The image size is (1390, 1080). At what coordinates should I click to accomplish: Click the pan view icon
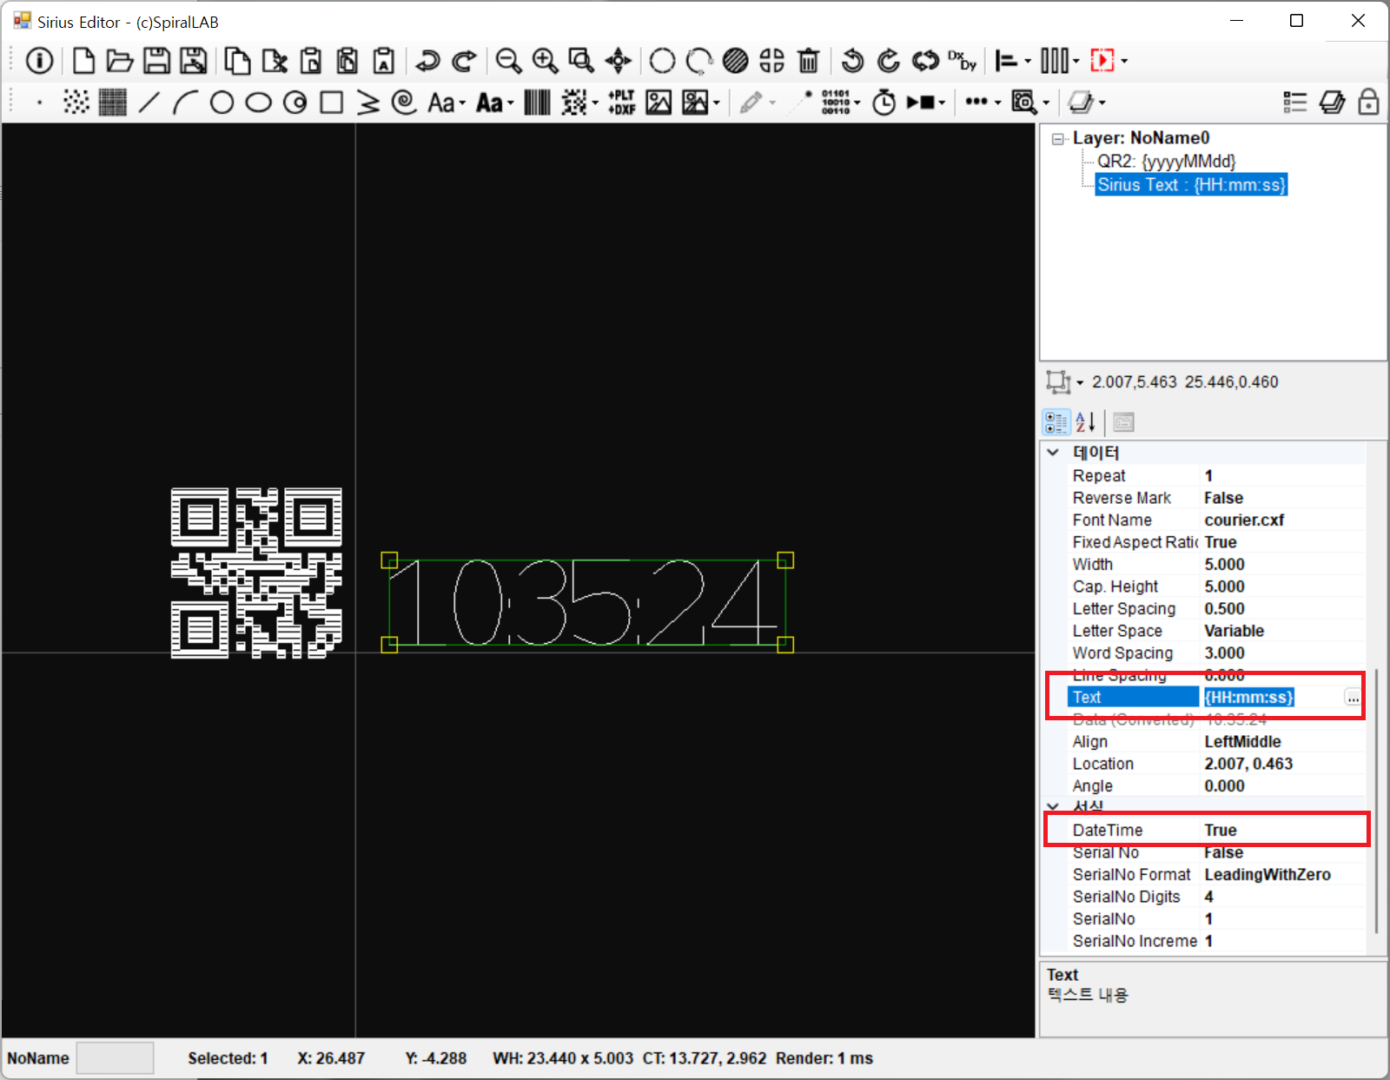(x=618, y=61)
